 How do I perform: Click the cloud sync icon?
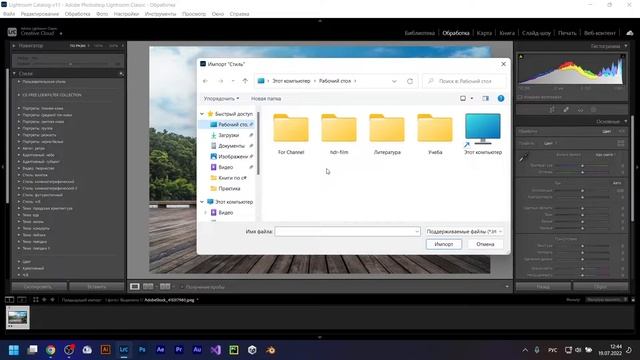tap(630, 33)
